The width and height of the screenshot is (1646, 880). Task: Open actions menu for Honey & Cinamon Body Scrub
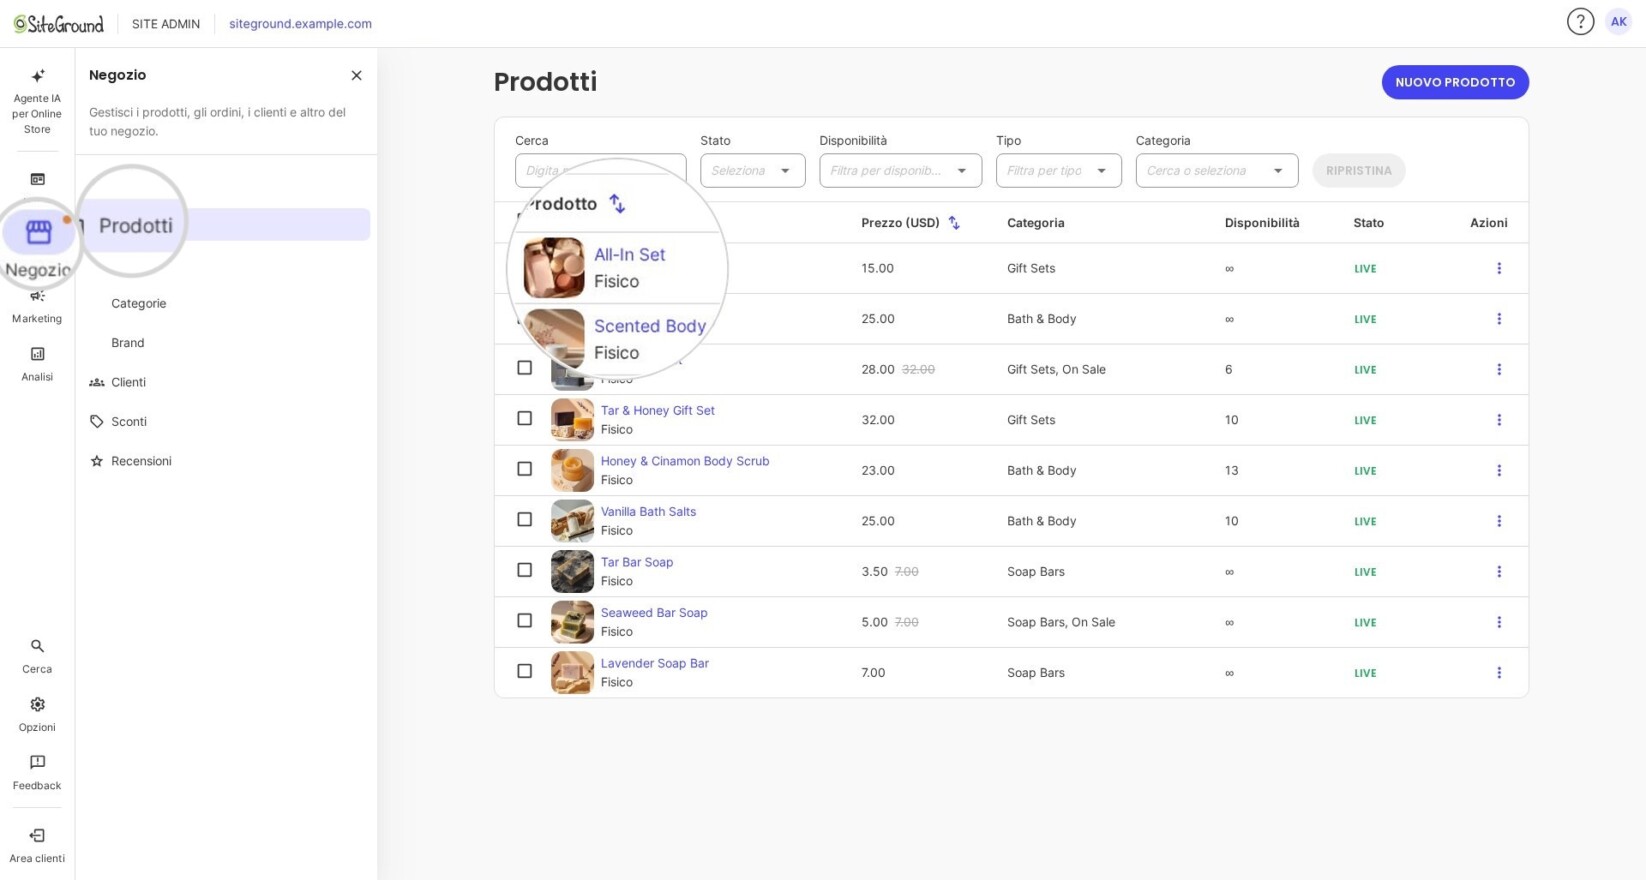tap(1498, 470)
